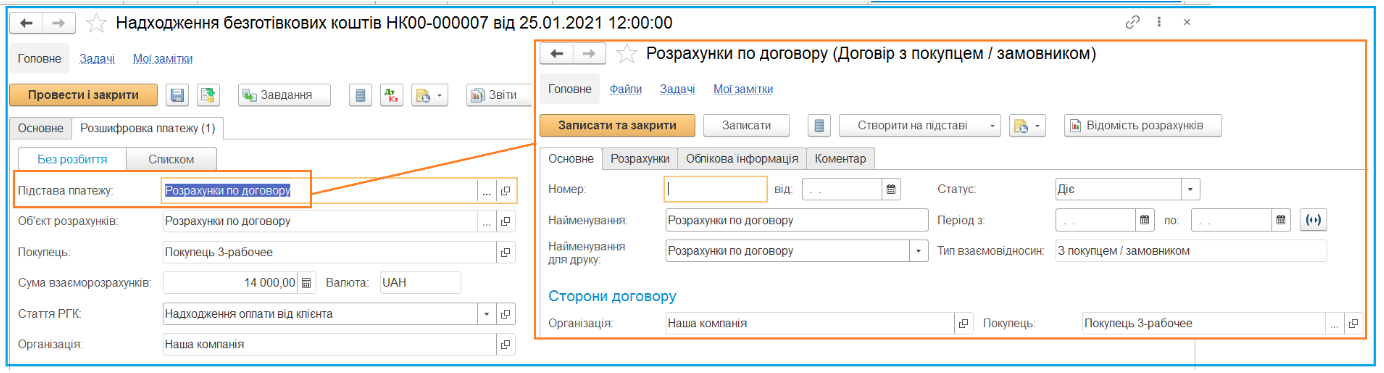Go back in the Розрахунки по договору window

click(x=557, y=54)
